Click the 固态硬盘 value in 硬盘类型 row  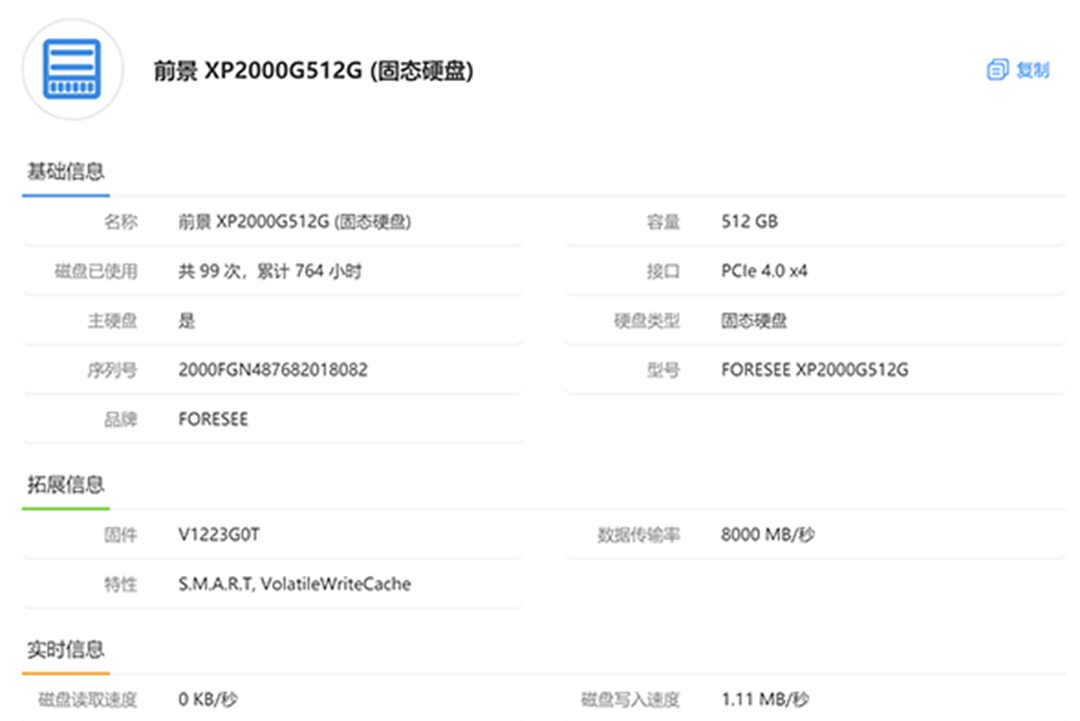tap(753, 321)
